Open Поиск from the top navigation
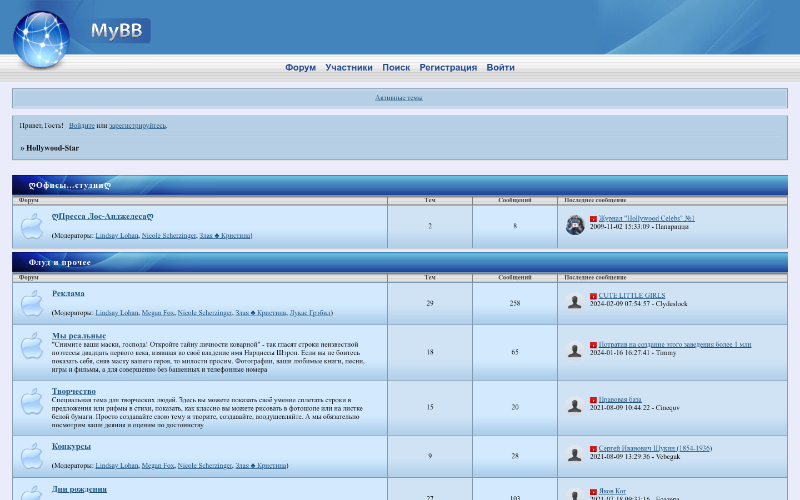The image size is (800, 500). (x=396, y=68)
